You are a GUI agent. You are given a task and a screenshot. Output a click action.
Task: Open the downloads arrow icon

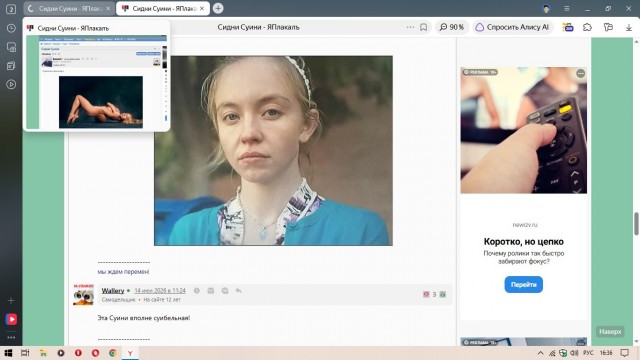629,27
